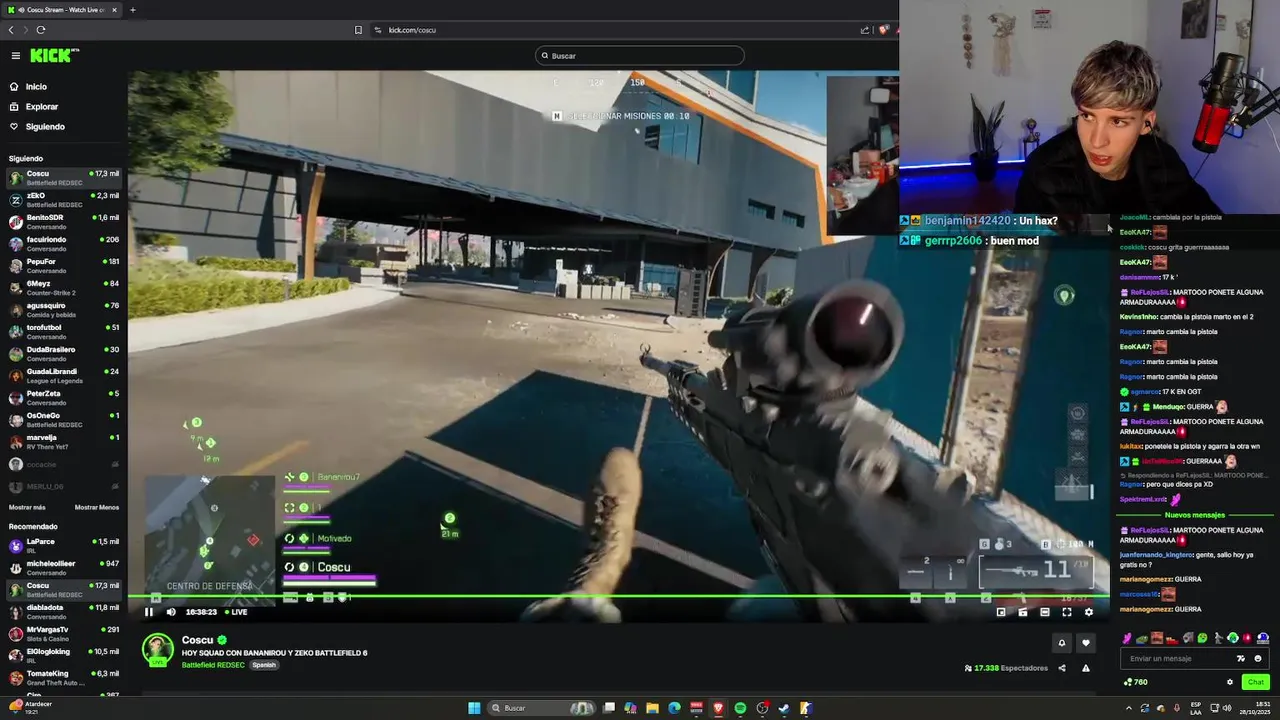Open ElGlogloking recommended channel

pyautogui.click(x=64, y=656)
